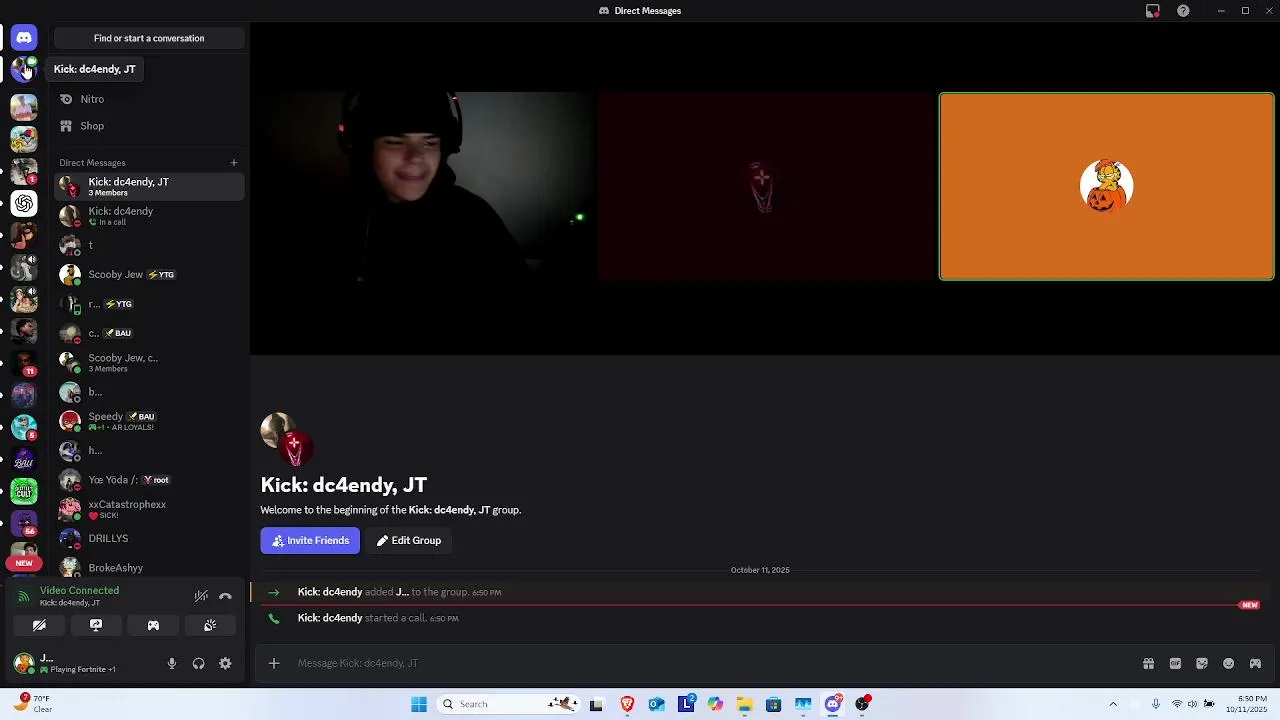Open Scooby Jew YTG direct message

point(149,274)
